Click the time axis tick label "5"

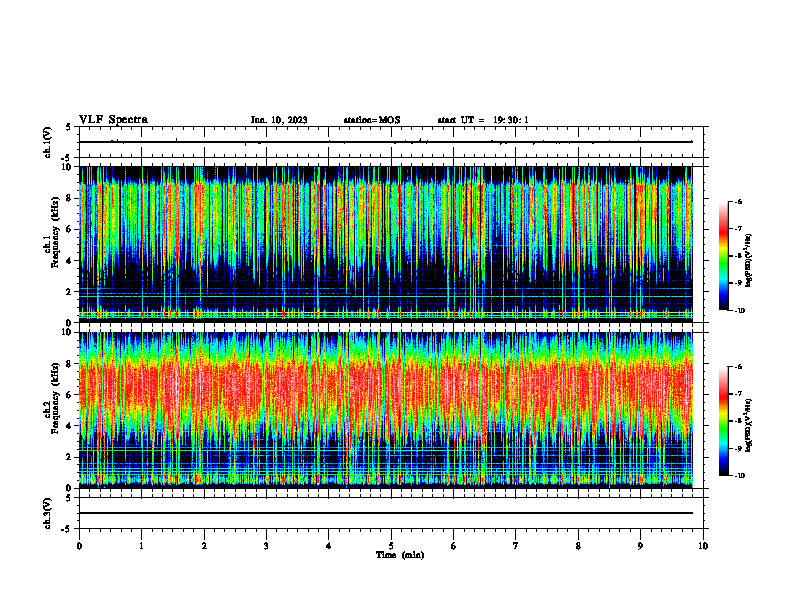coord(391,546)
